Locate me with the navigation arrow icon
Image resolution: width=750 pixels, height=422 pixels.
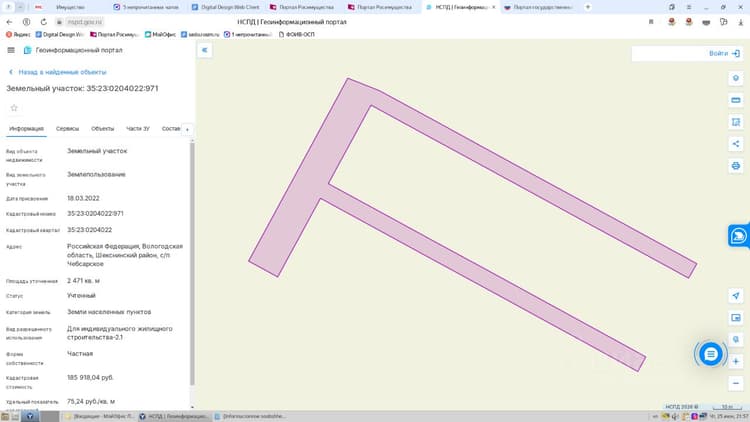[736, 296]
